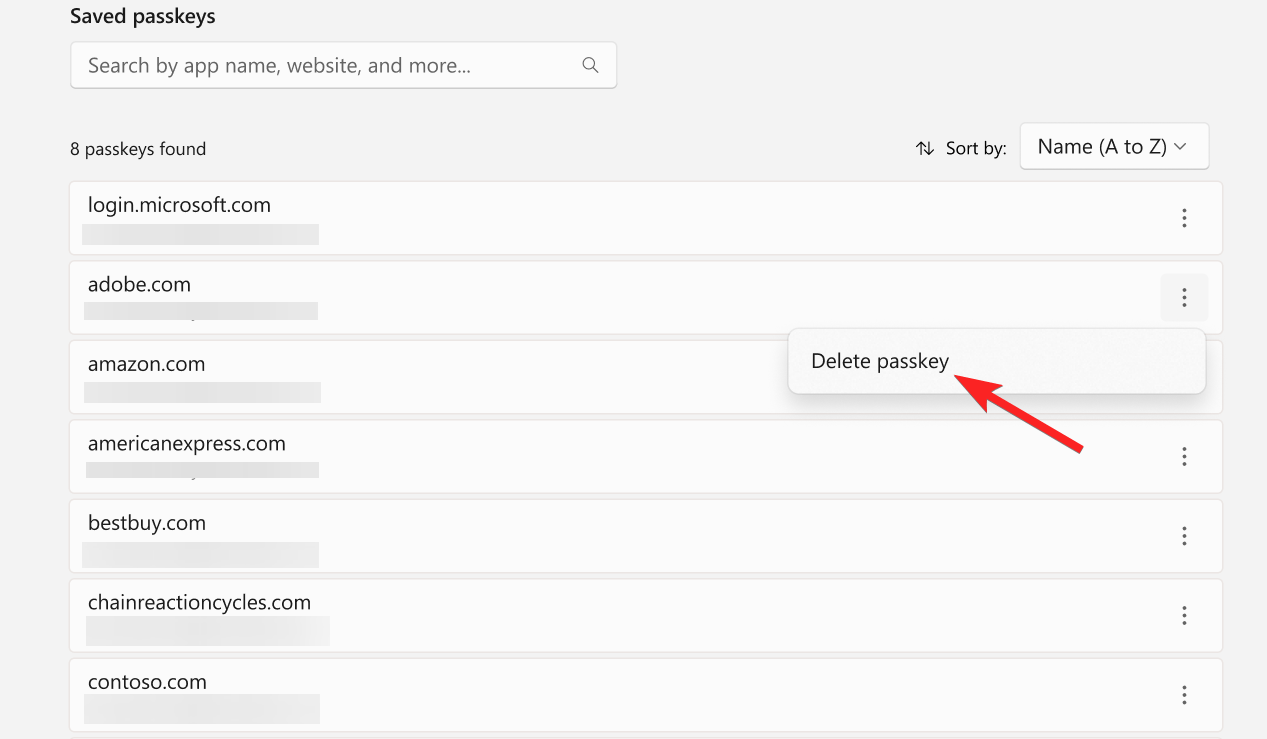Click the "Saved passkeys" heading
Screen dimensions: 1267x739
143,17
